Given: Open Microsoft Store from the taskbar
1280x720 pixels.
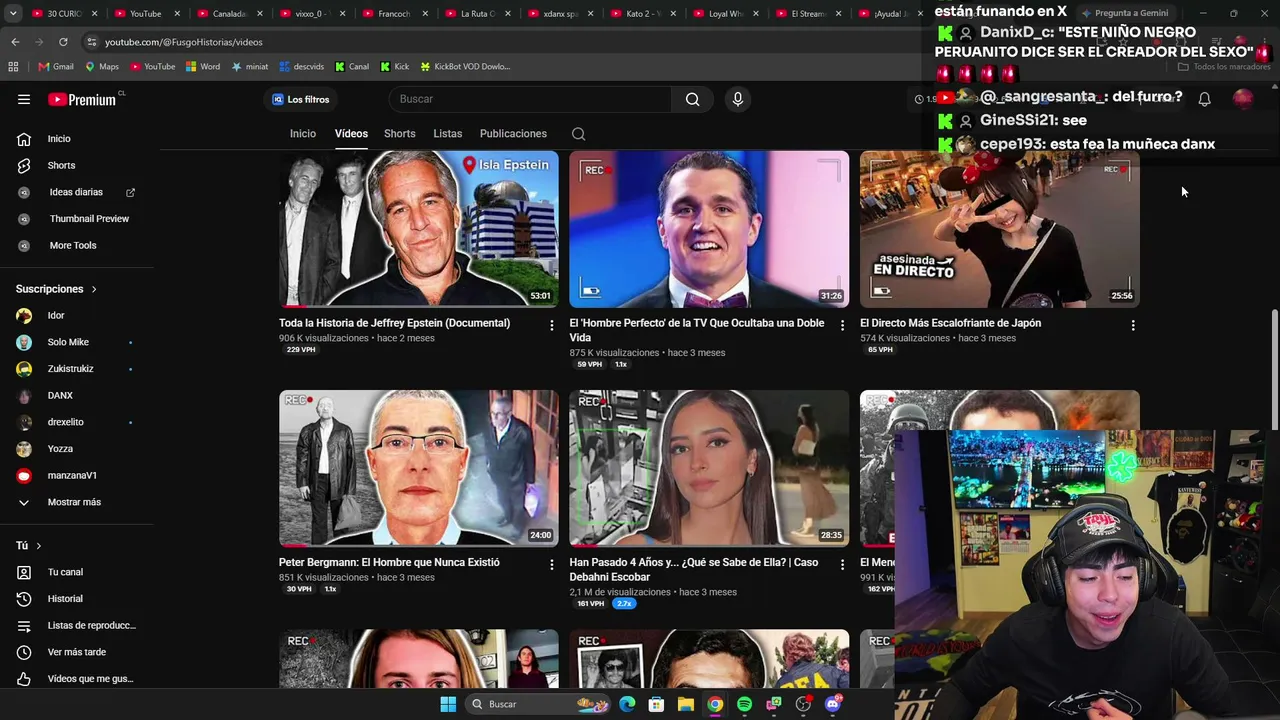Looking at the screenshot, I should [656, 704].
